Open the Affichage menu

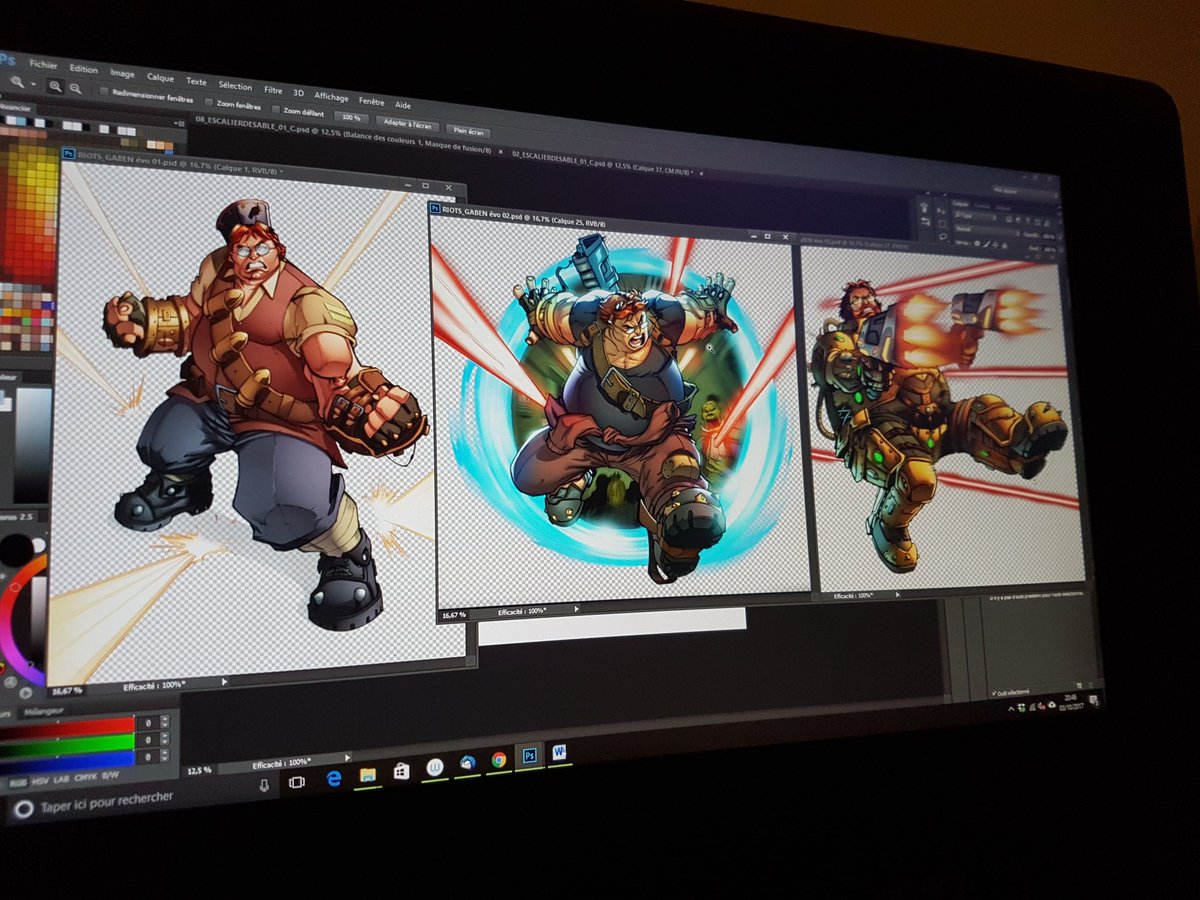[331, 97]
